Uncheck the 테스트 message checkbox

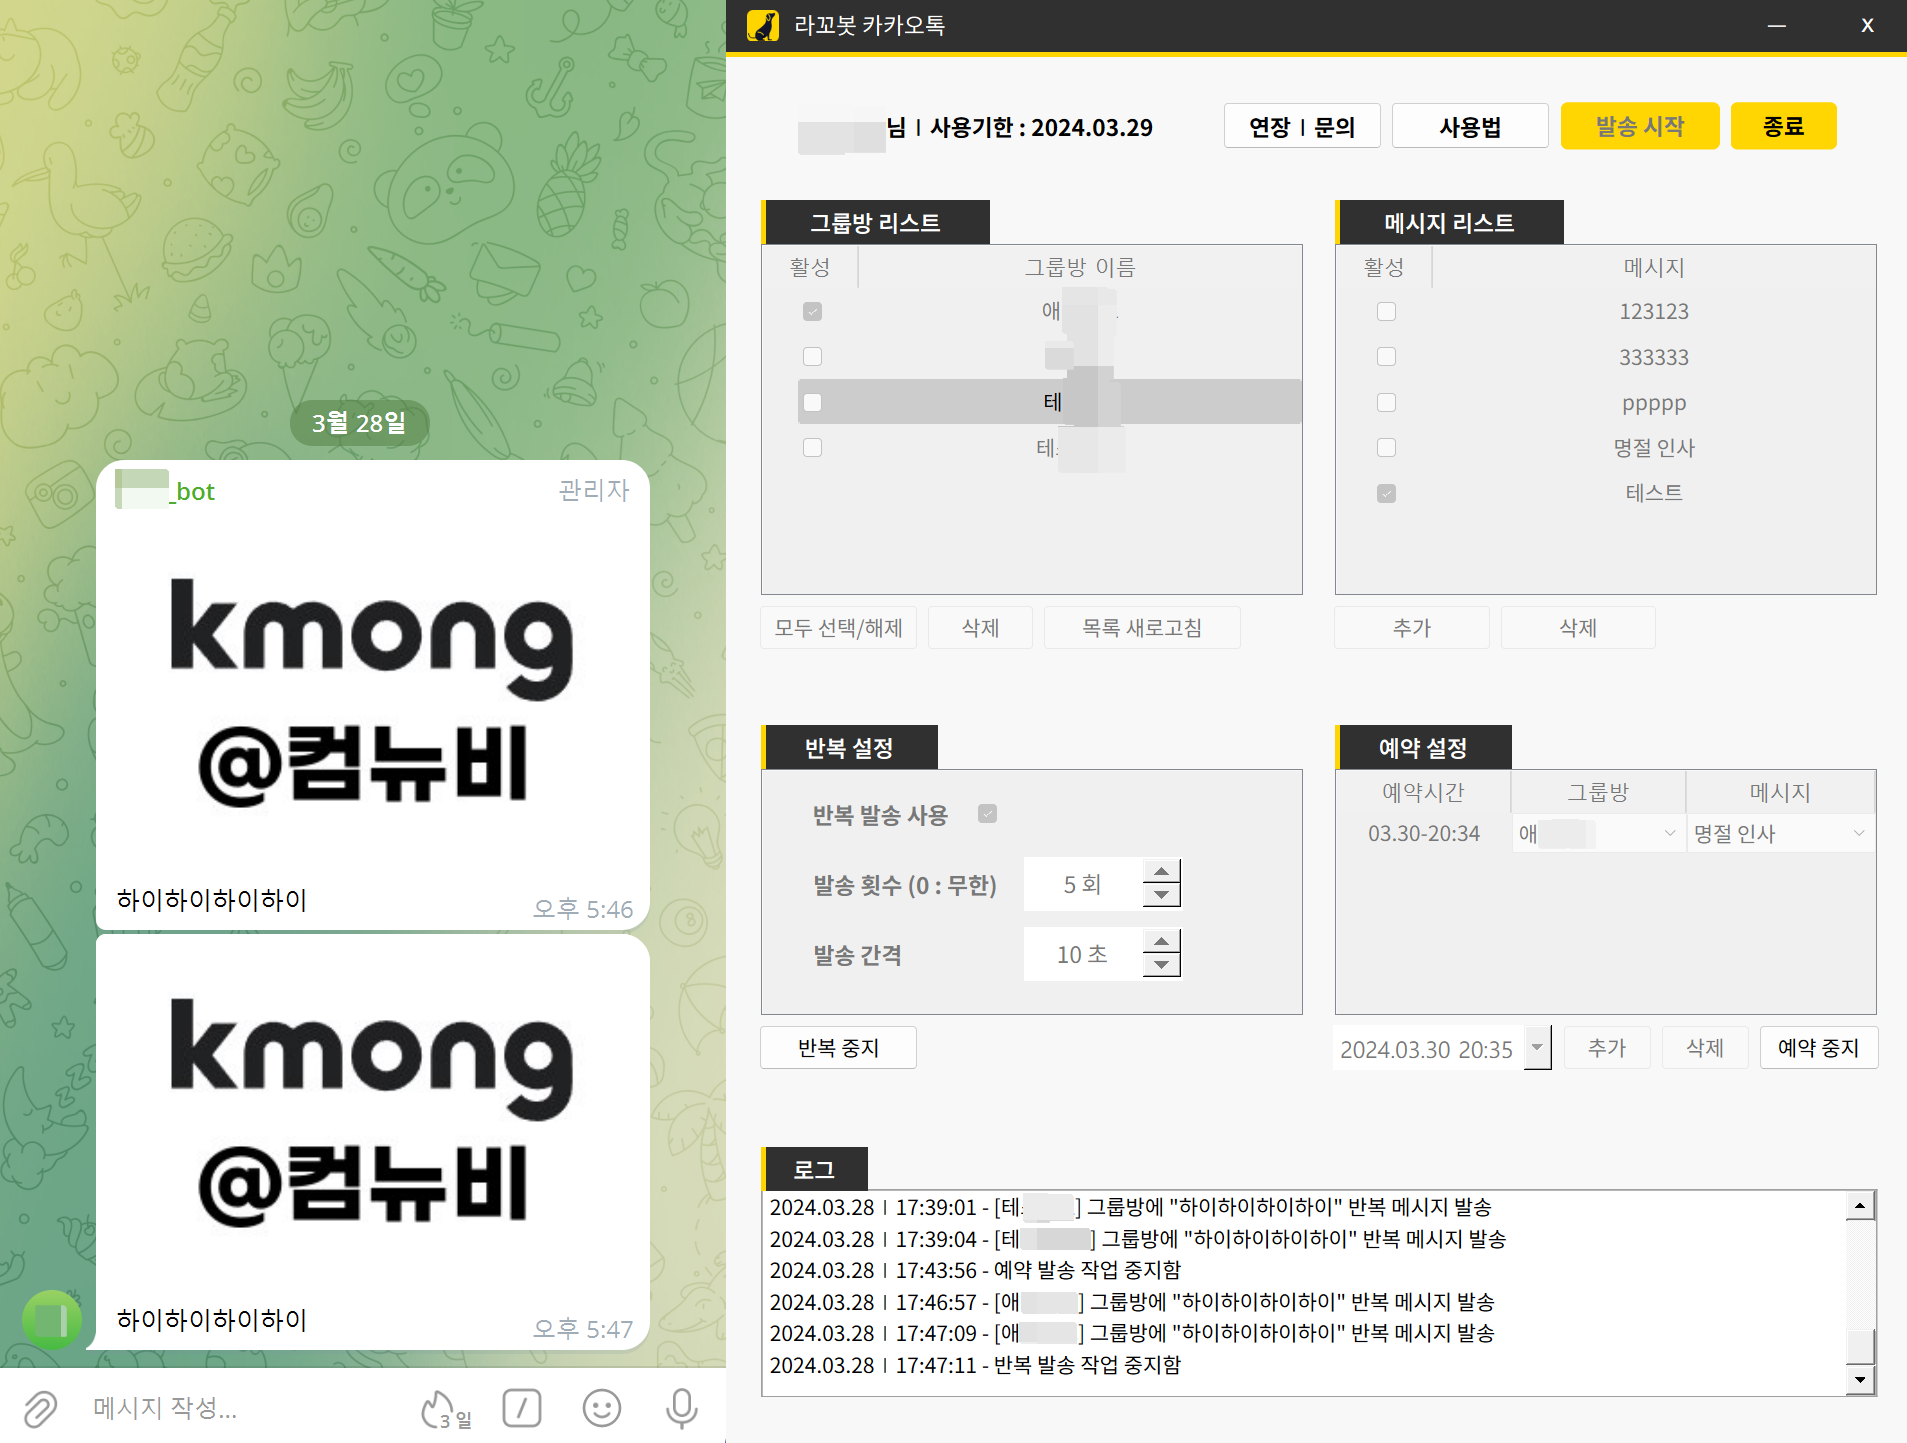1386,493
